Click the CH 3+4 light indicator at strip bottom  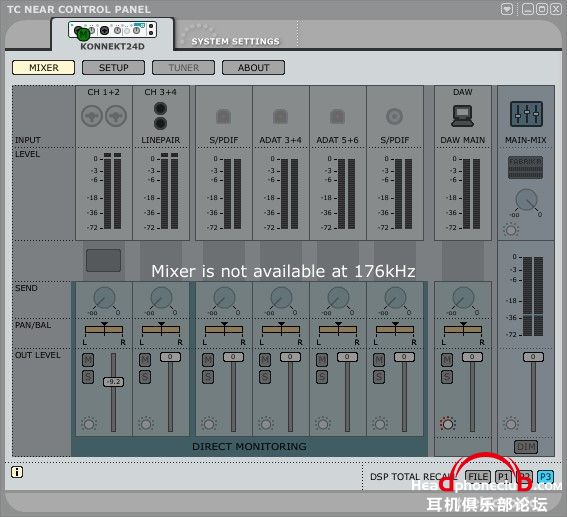coord(146,424)
